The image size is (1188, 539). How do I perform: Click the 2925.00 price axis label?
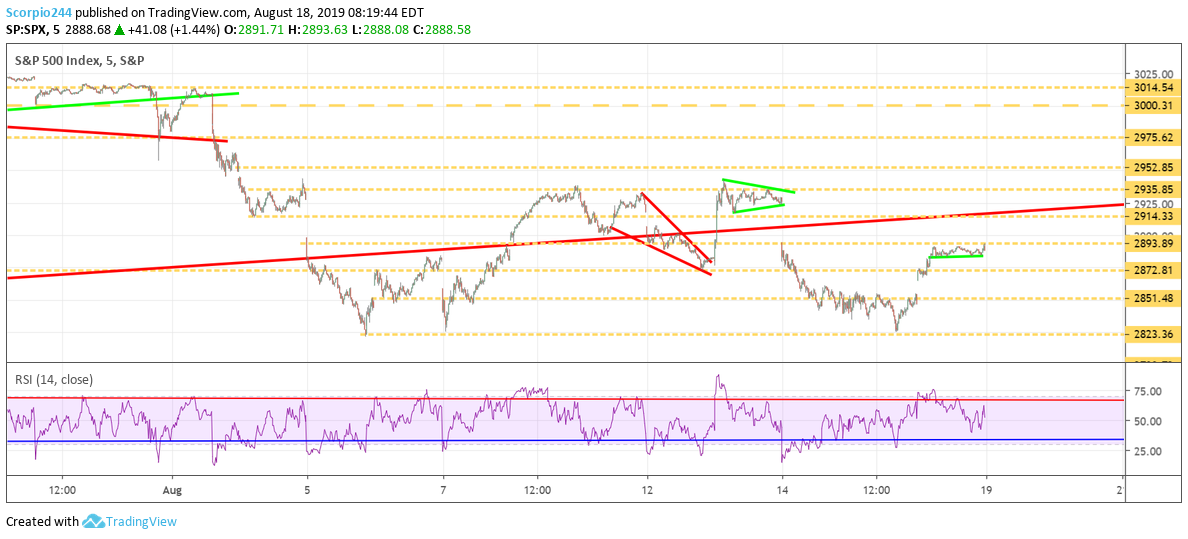[1155, 203]
